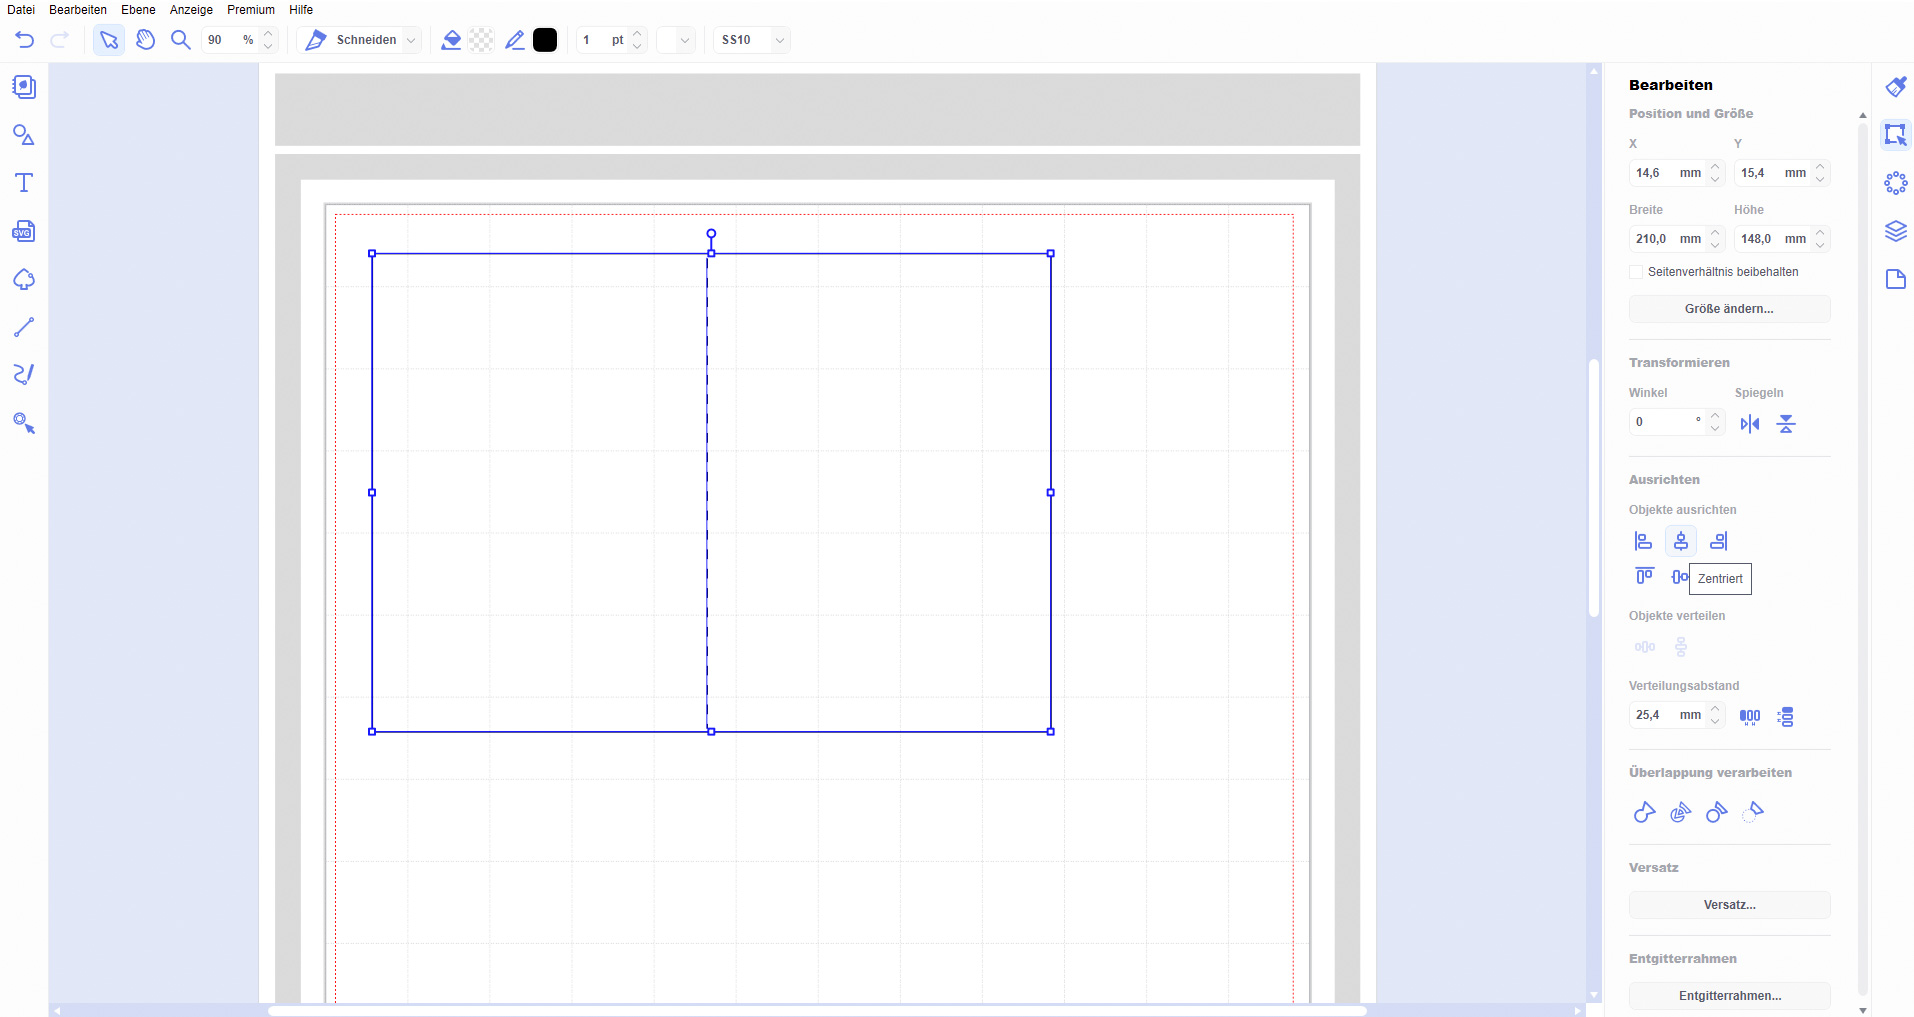This screenshot has width=1914, height=1017.
Task: Align objects to left edge
Action: click(1643, 541)
